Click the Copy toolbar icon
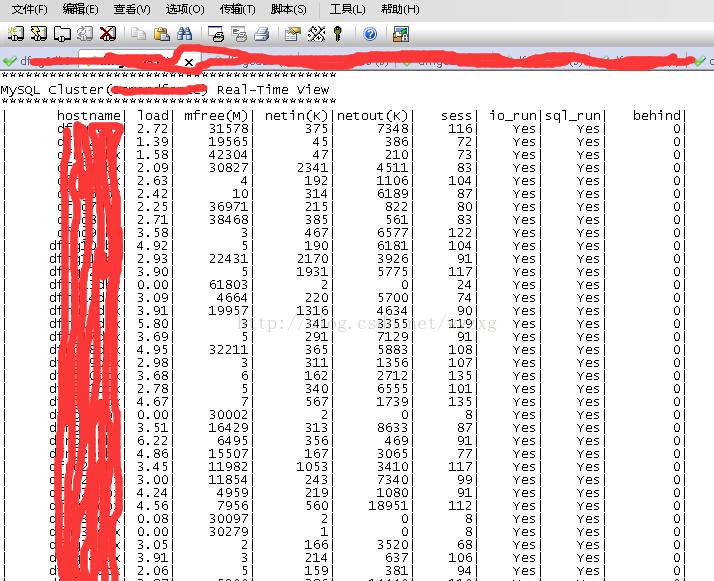Screen dimensions: 714x581 (138, 34)
